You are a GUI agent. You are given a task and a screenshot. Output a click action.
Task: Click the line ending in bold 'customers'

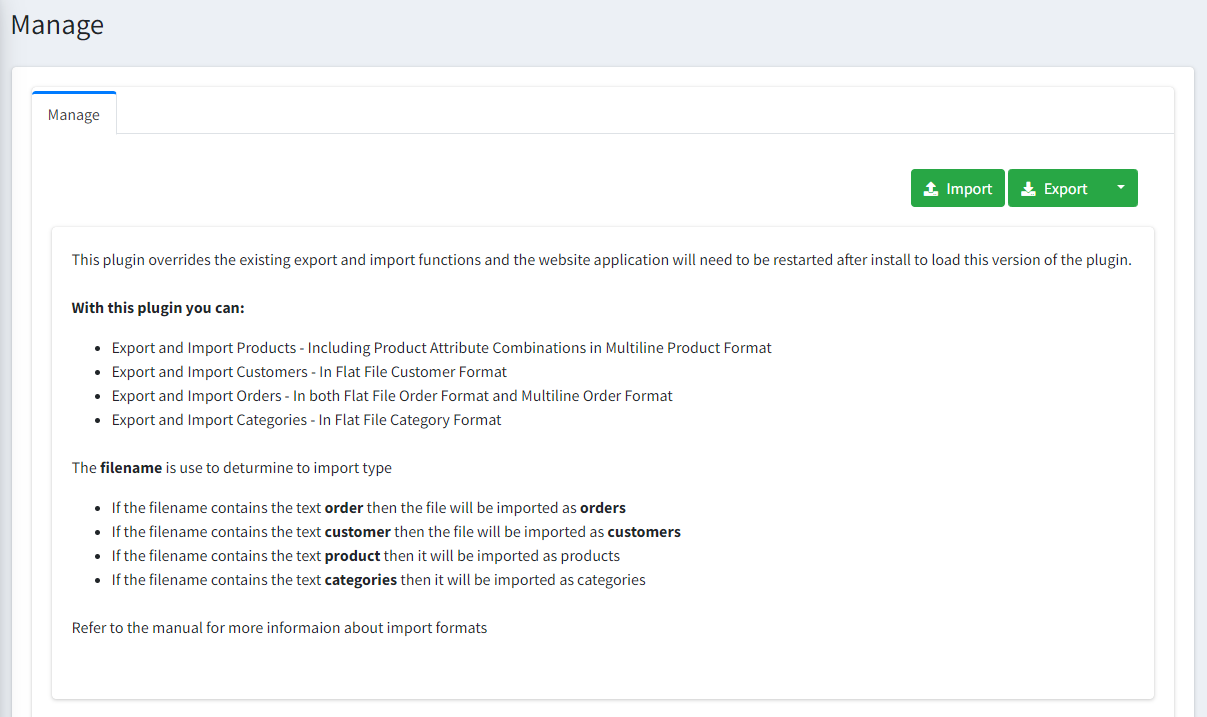(396, 532)
